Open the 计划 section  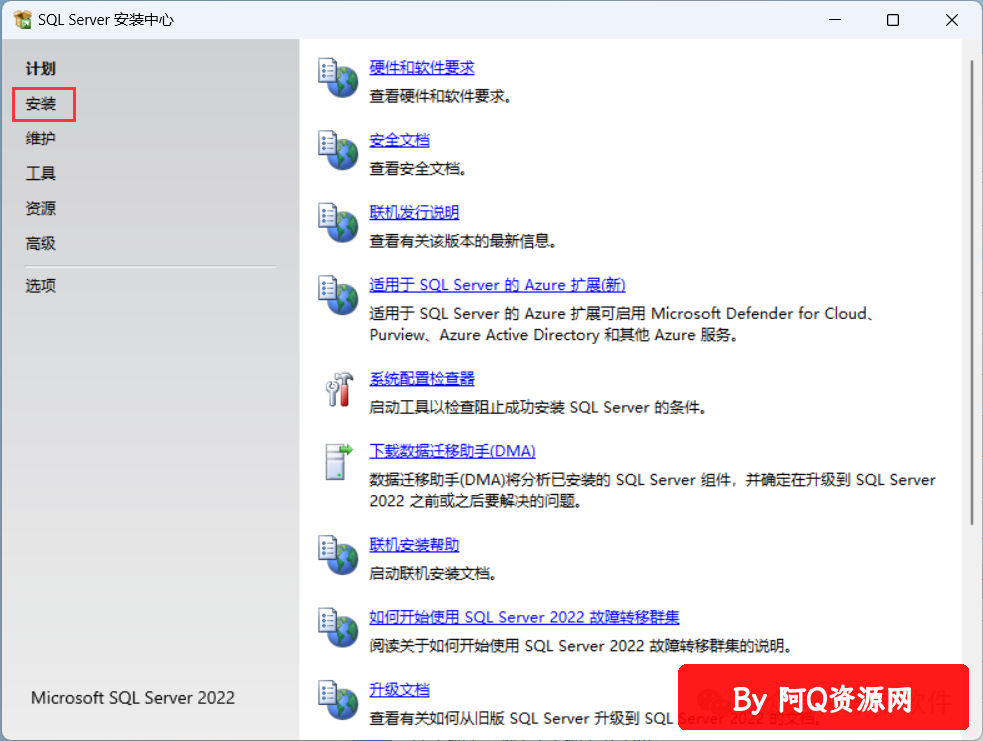41,69
